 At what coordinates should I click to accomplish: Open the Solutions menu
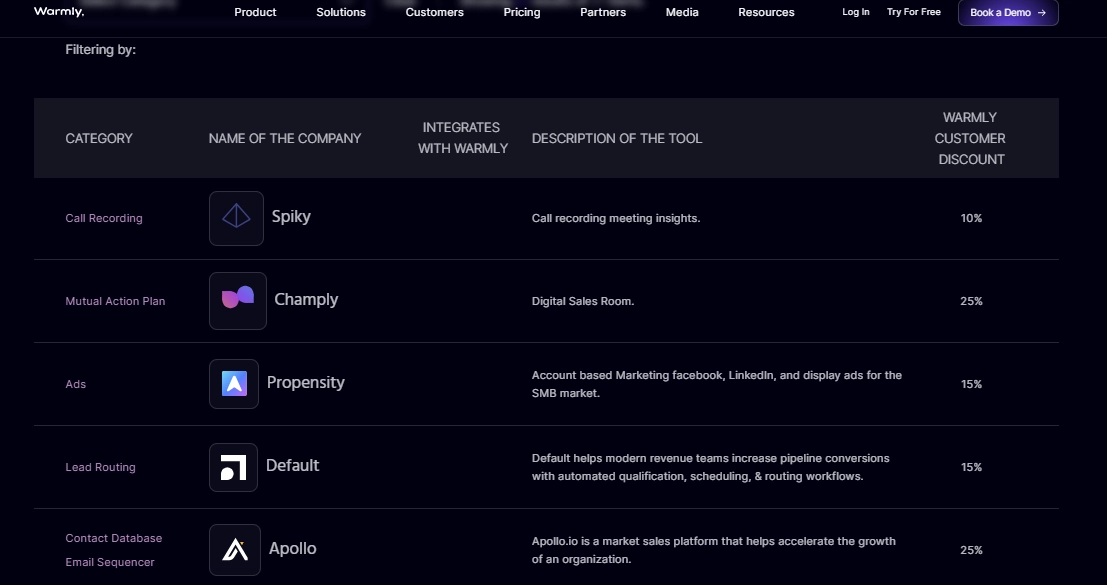tap(341, 12)
